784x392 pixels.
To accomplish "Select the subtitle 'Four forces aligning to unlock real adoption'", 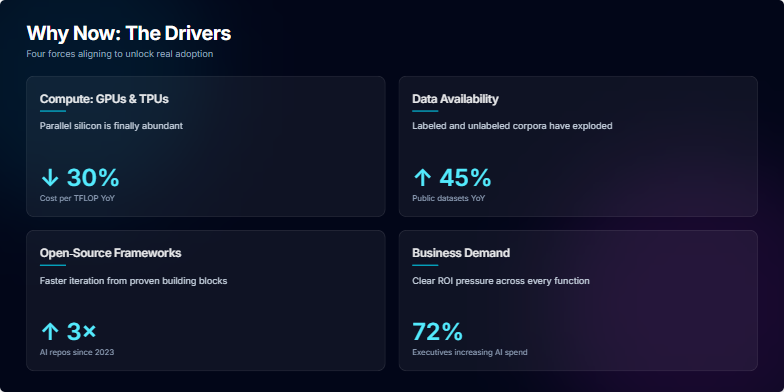I will click(120, 54).
